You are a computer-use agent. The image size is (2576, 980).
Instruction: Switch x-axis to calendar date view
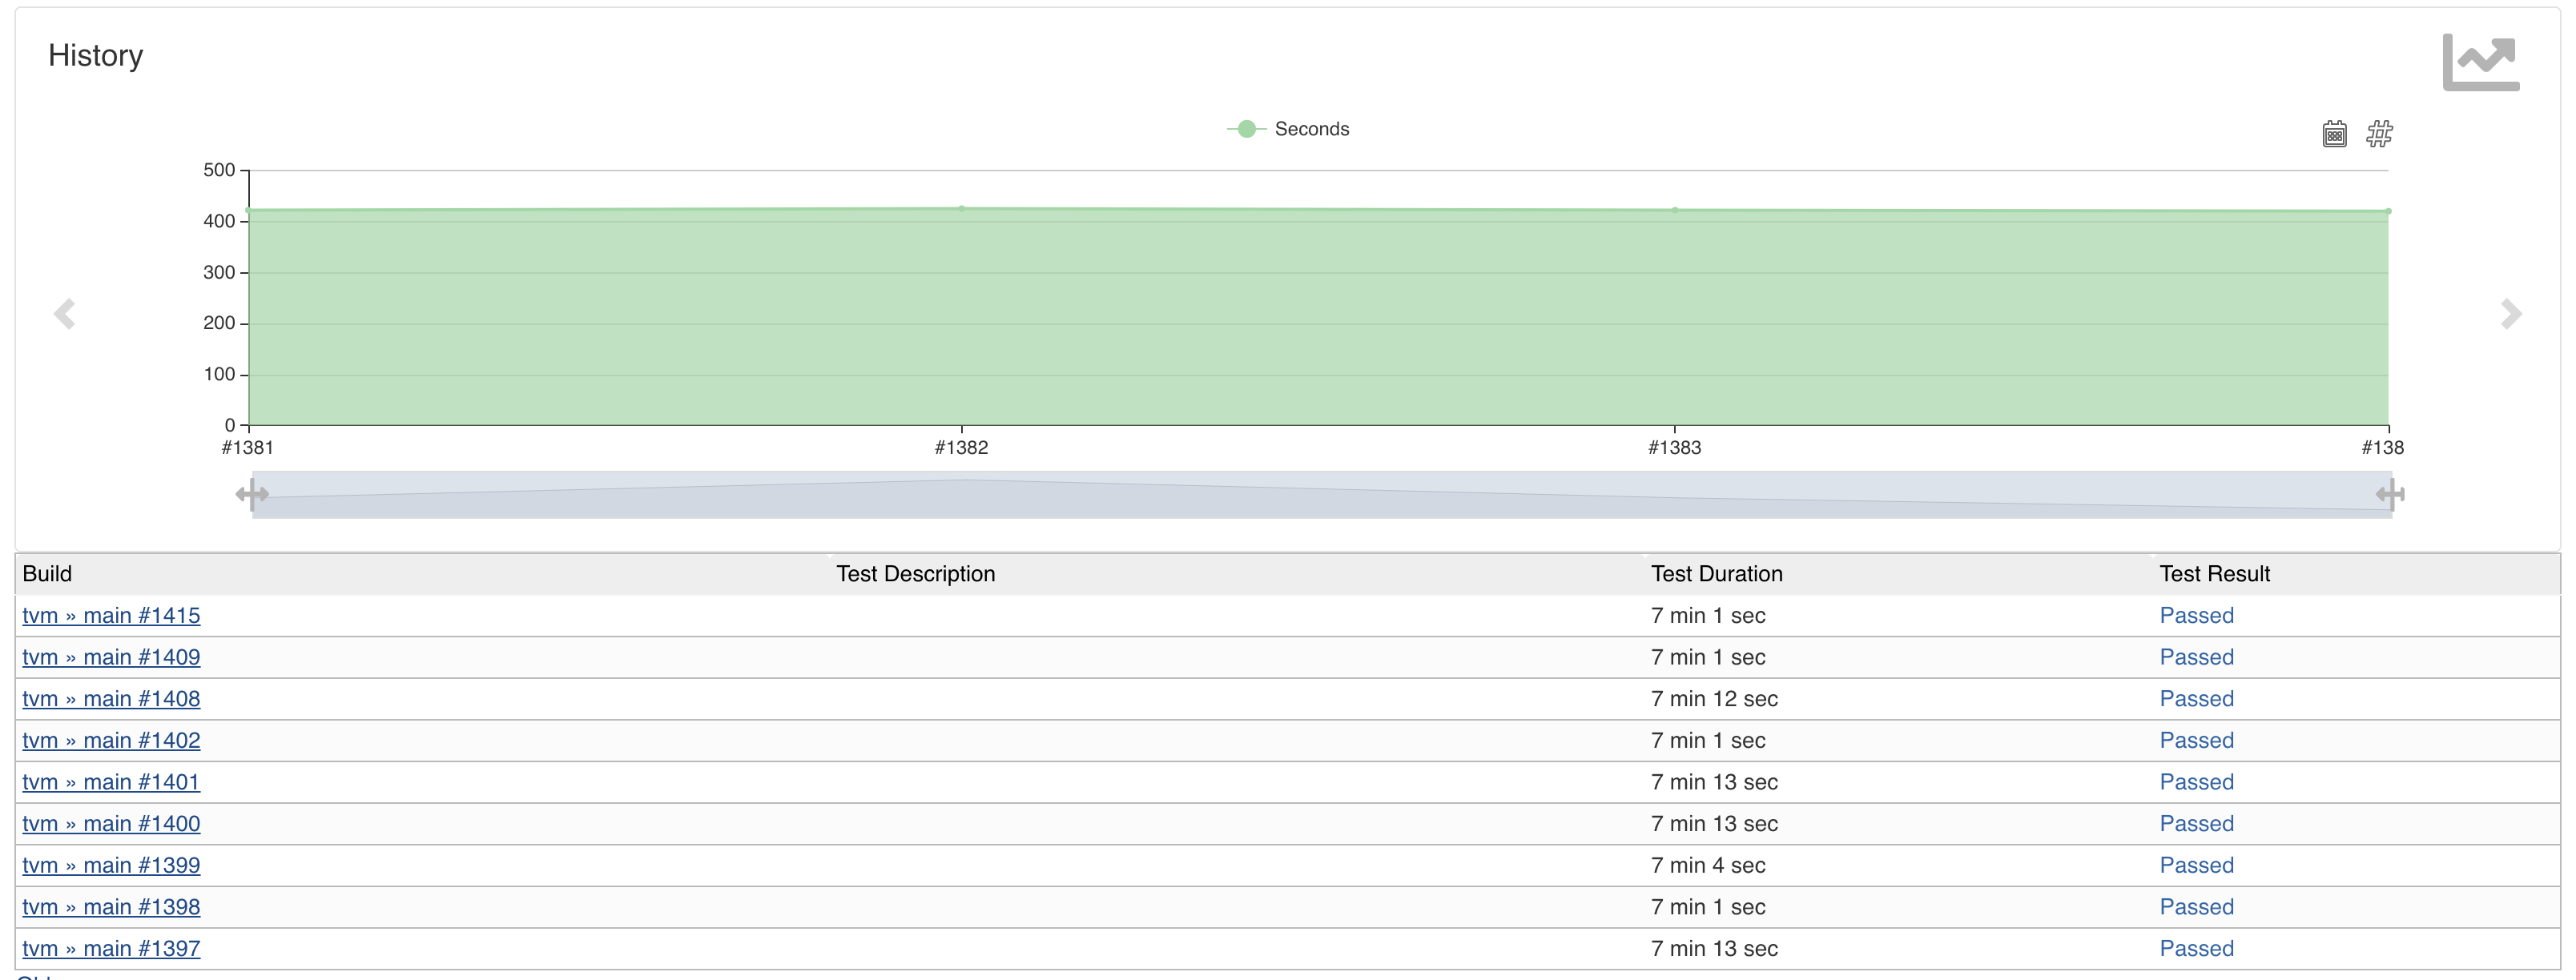[x=2334, y=134]
